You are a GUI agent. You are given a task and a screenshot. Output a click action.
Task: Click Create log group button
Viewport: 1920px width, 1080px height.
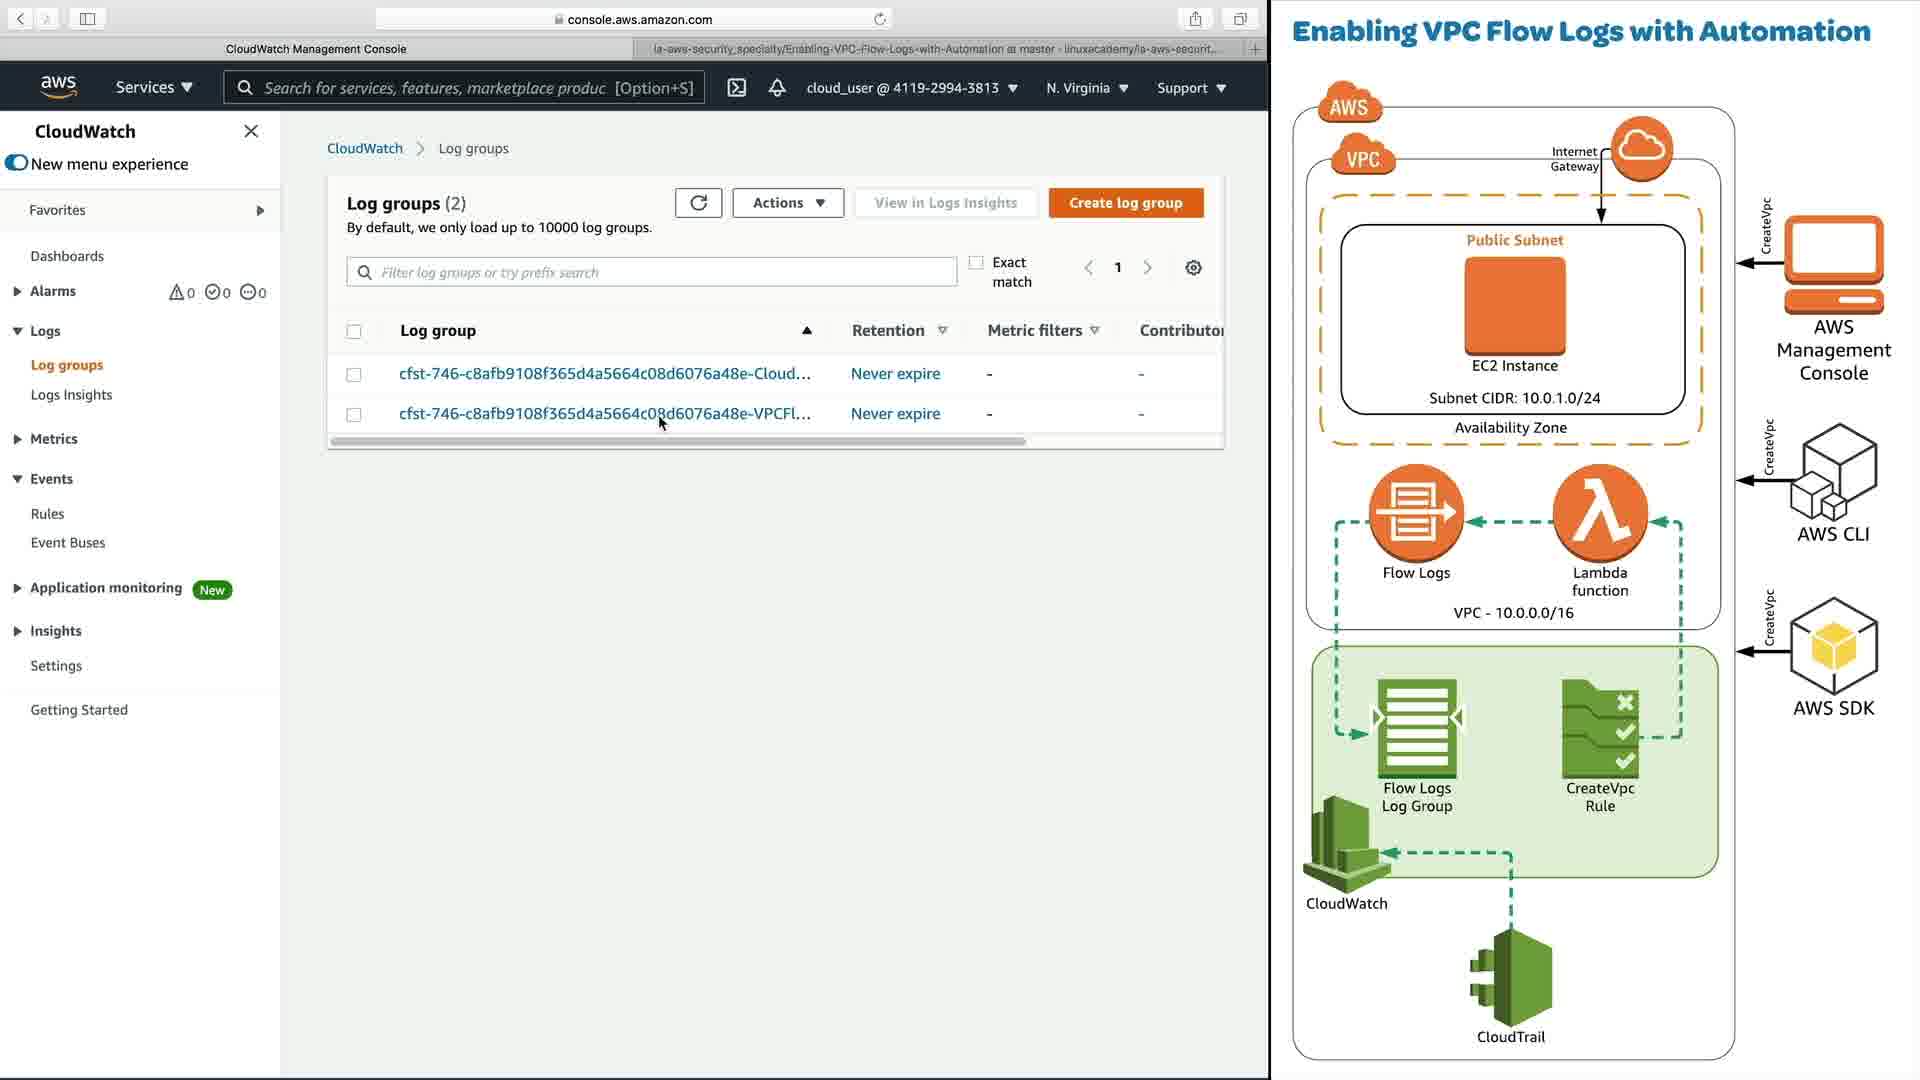click(1125, 203)
